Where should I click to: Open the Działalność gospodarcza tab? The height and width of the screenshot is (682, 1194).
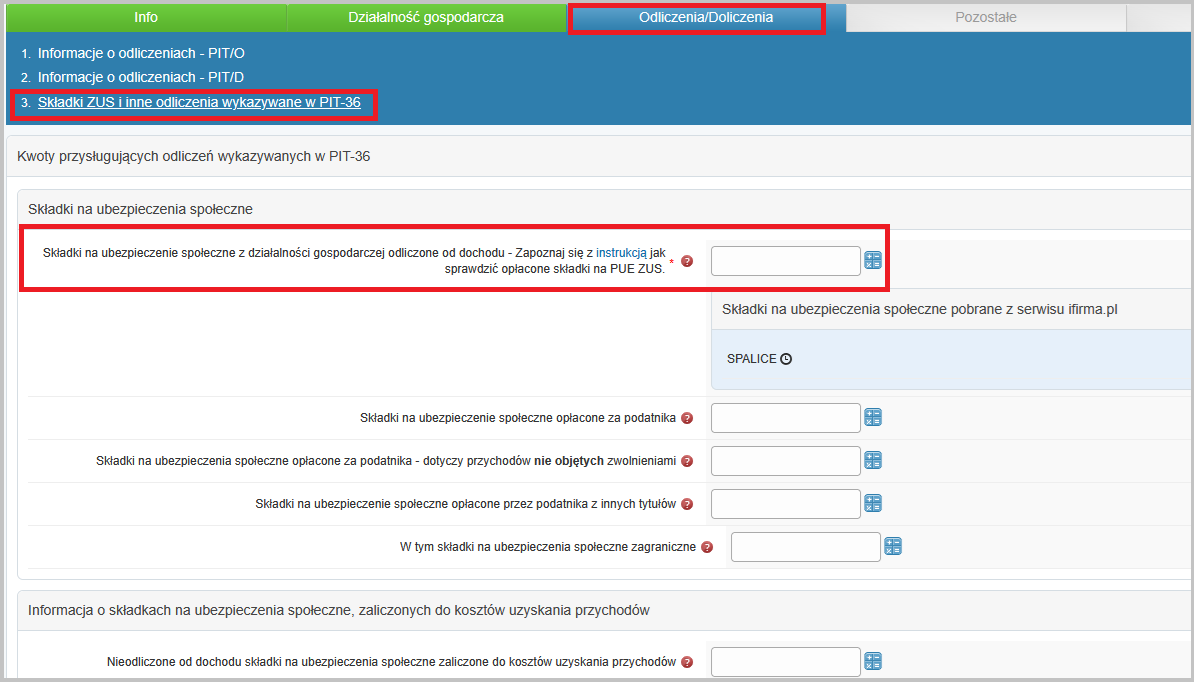click(426, 17)
